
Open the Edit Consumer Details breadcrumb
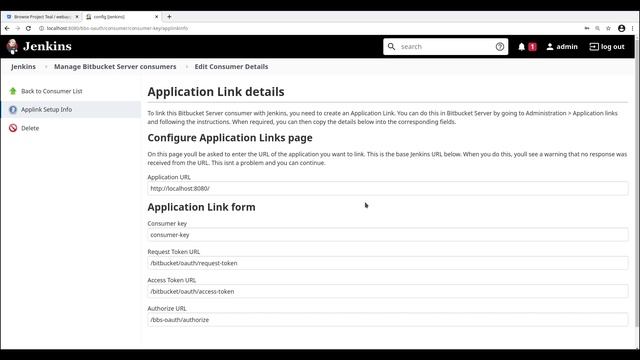pos(231,67)
